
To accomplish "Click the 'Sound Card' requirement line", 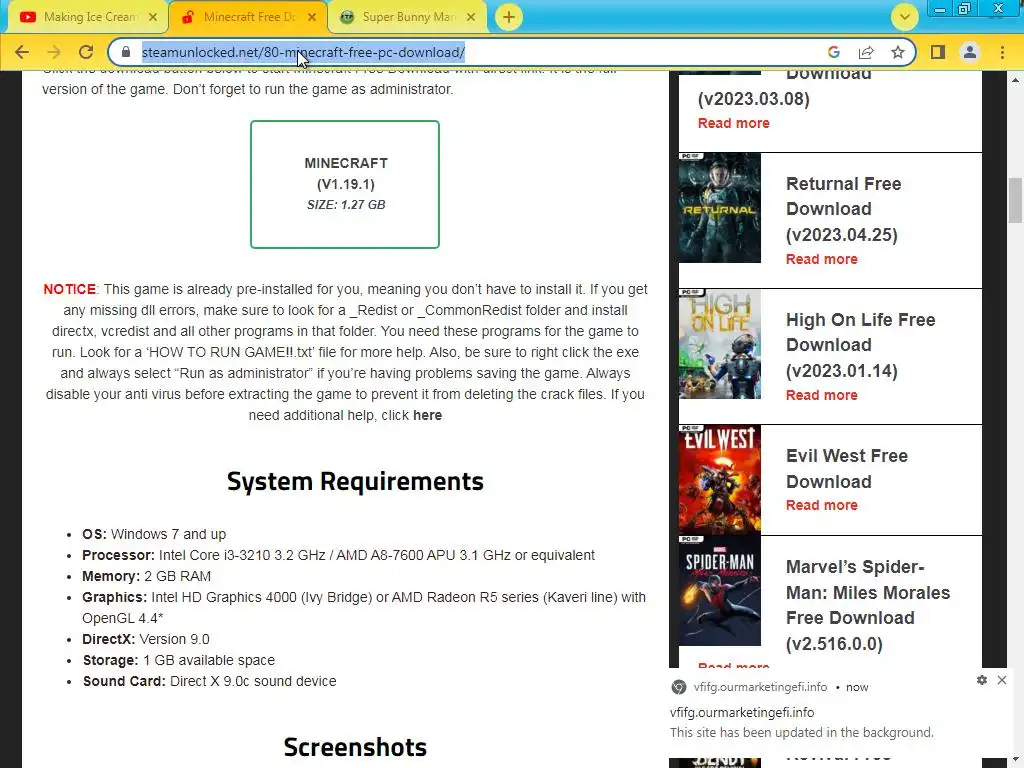I will 209,681.
